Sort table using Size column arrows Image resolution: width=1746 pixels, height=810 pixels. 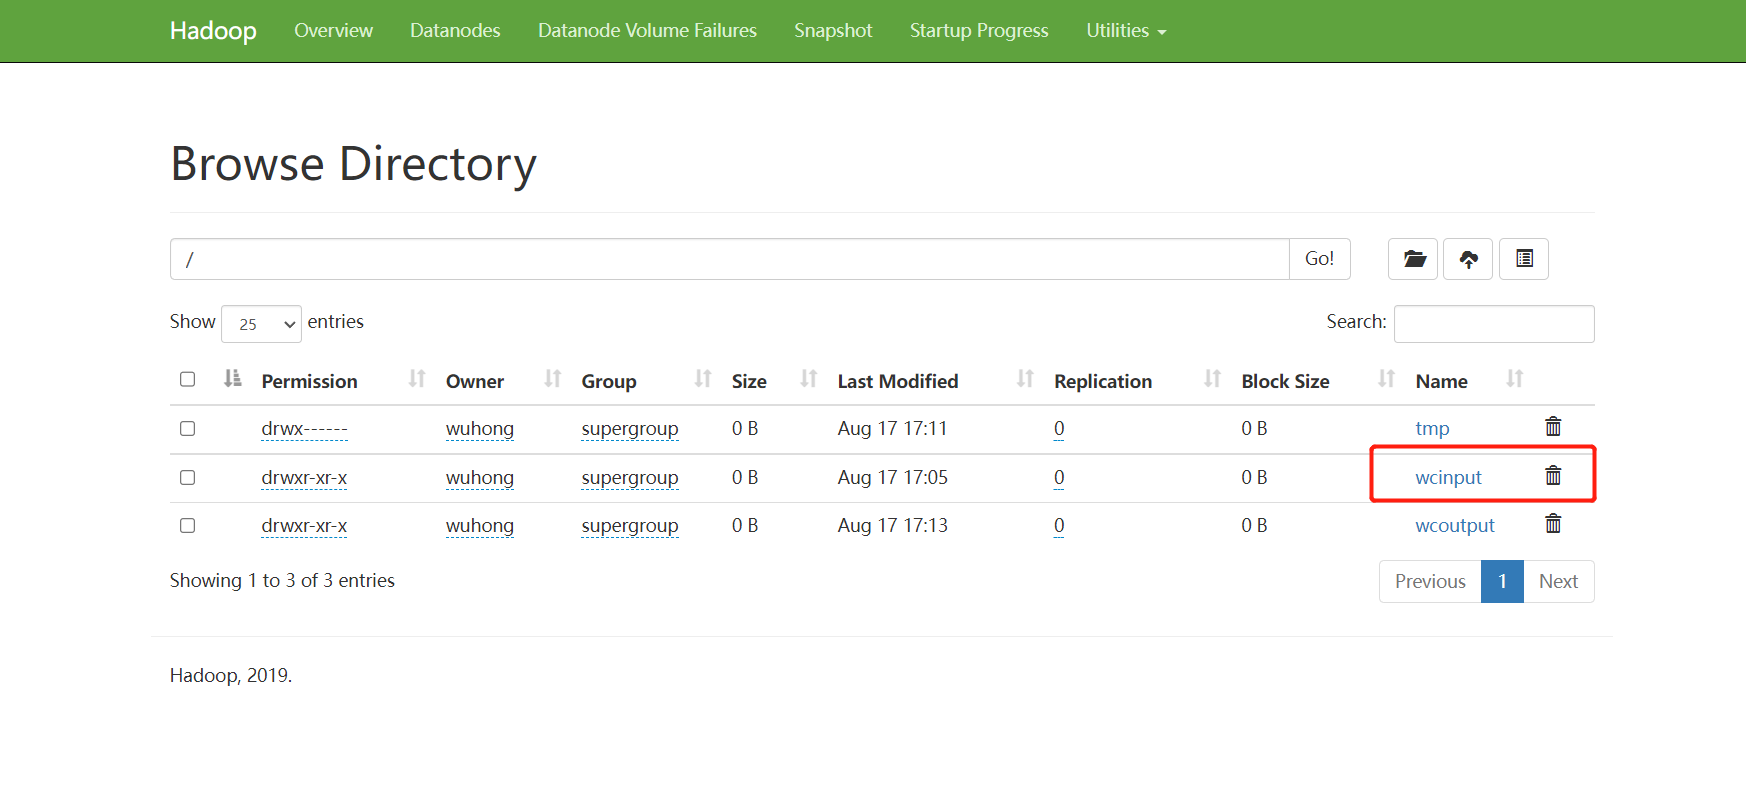pyautogui.click(x=809, y=379)
